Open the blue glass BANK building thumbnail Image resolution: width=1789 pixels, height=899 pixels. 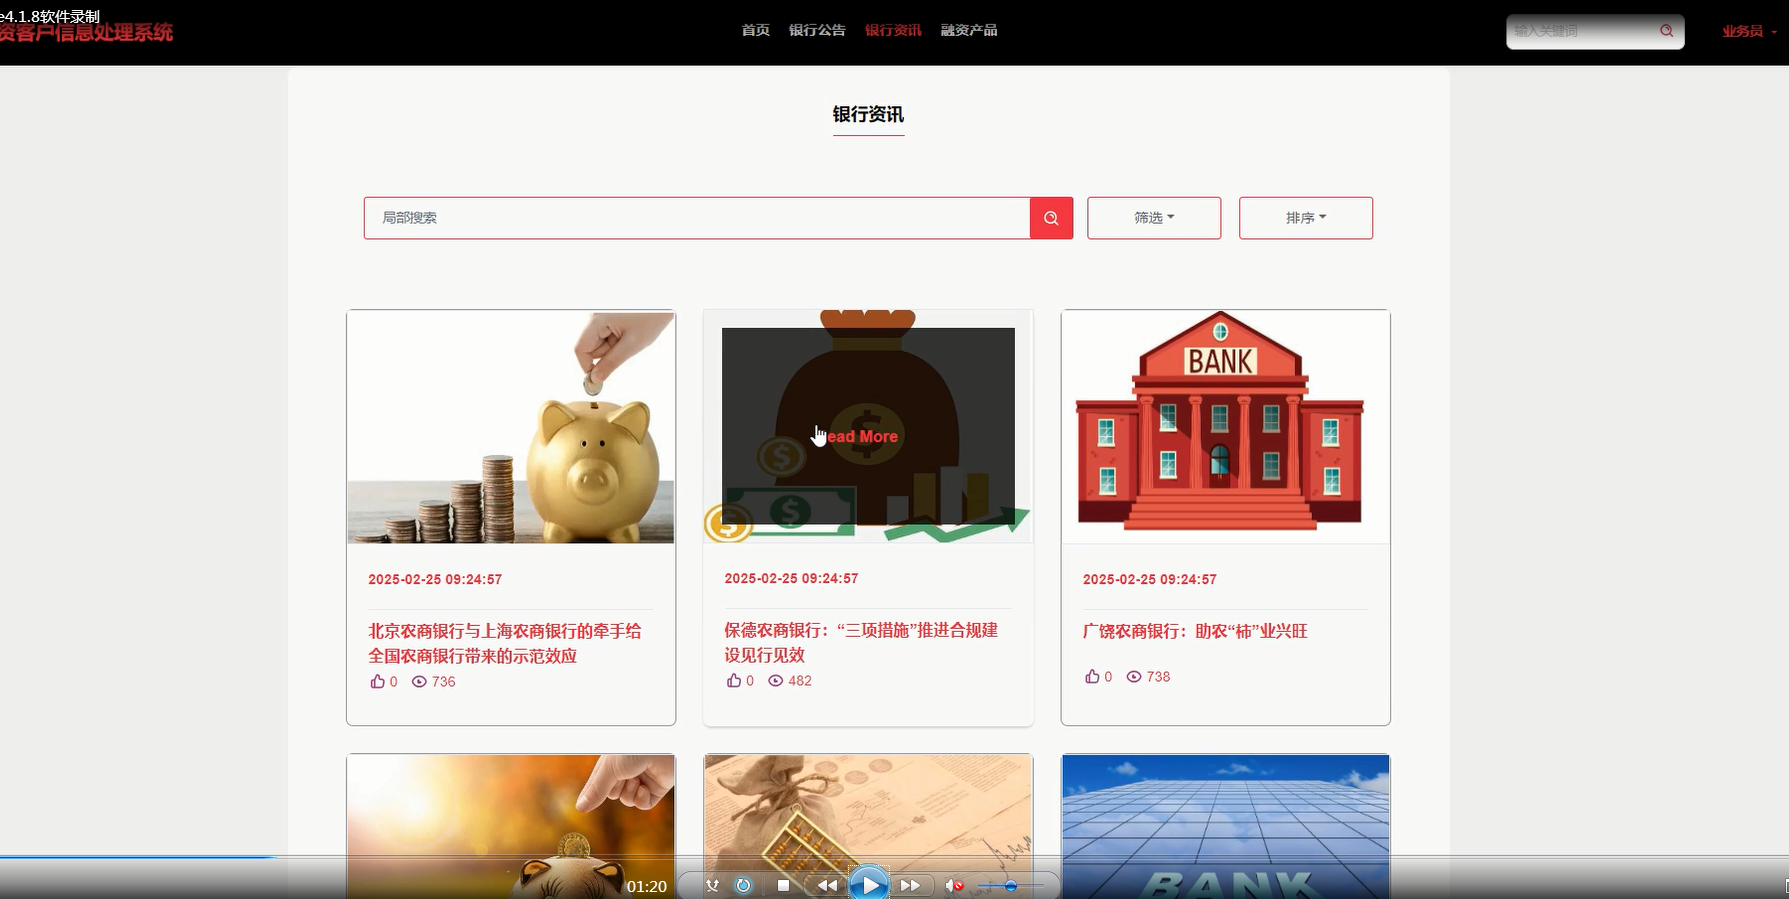pyautogui.click(x=1226, y=827)
